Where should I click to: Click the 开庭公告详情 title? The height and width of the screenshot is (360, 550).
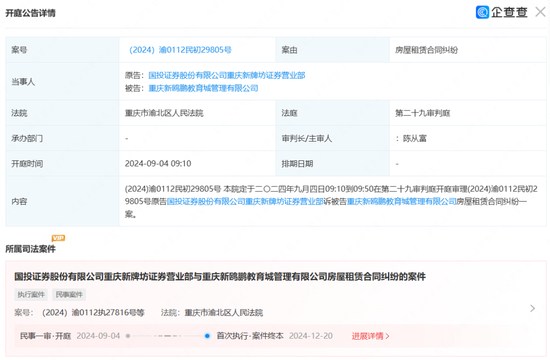pos(31,13)
